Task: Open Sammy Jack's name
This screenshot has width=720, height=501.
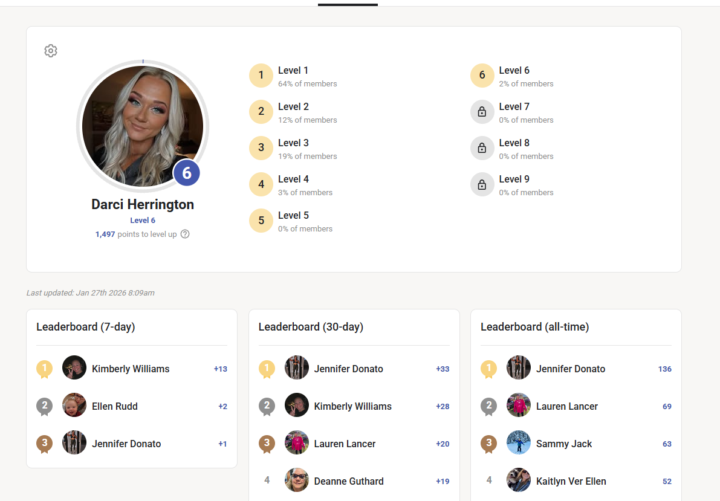Action: tap(564, 444)
